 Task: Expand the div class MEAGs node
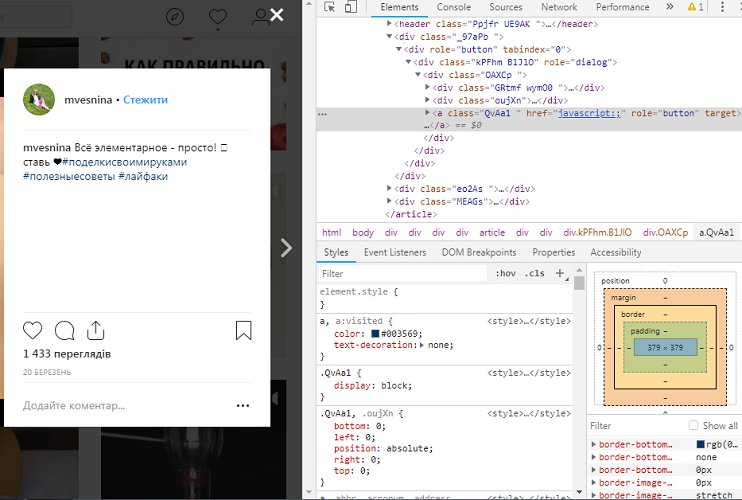(389, 201)
